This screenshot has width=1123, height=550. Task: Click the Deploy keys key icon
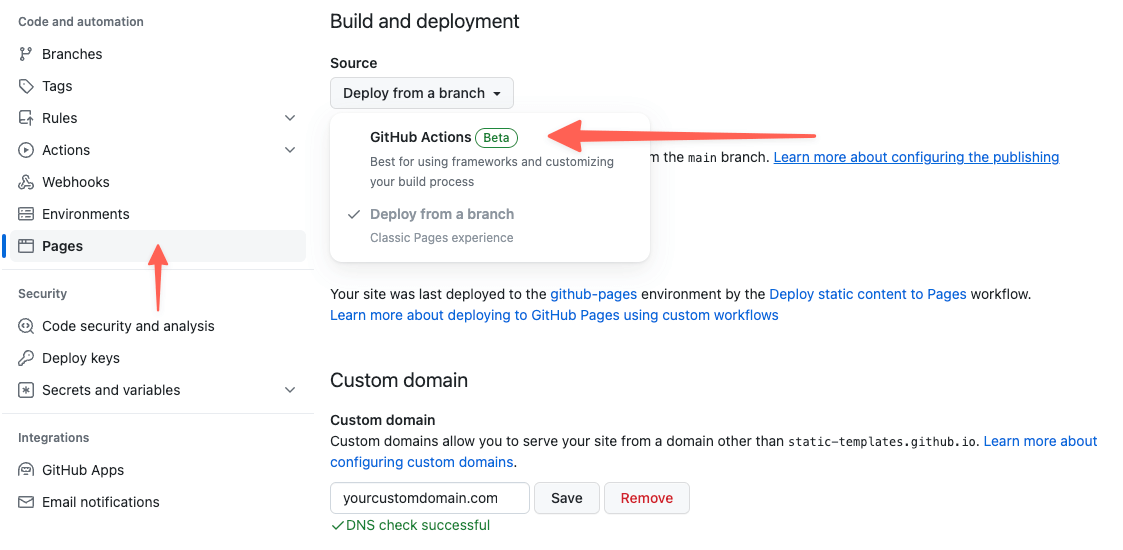(26, 358)
